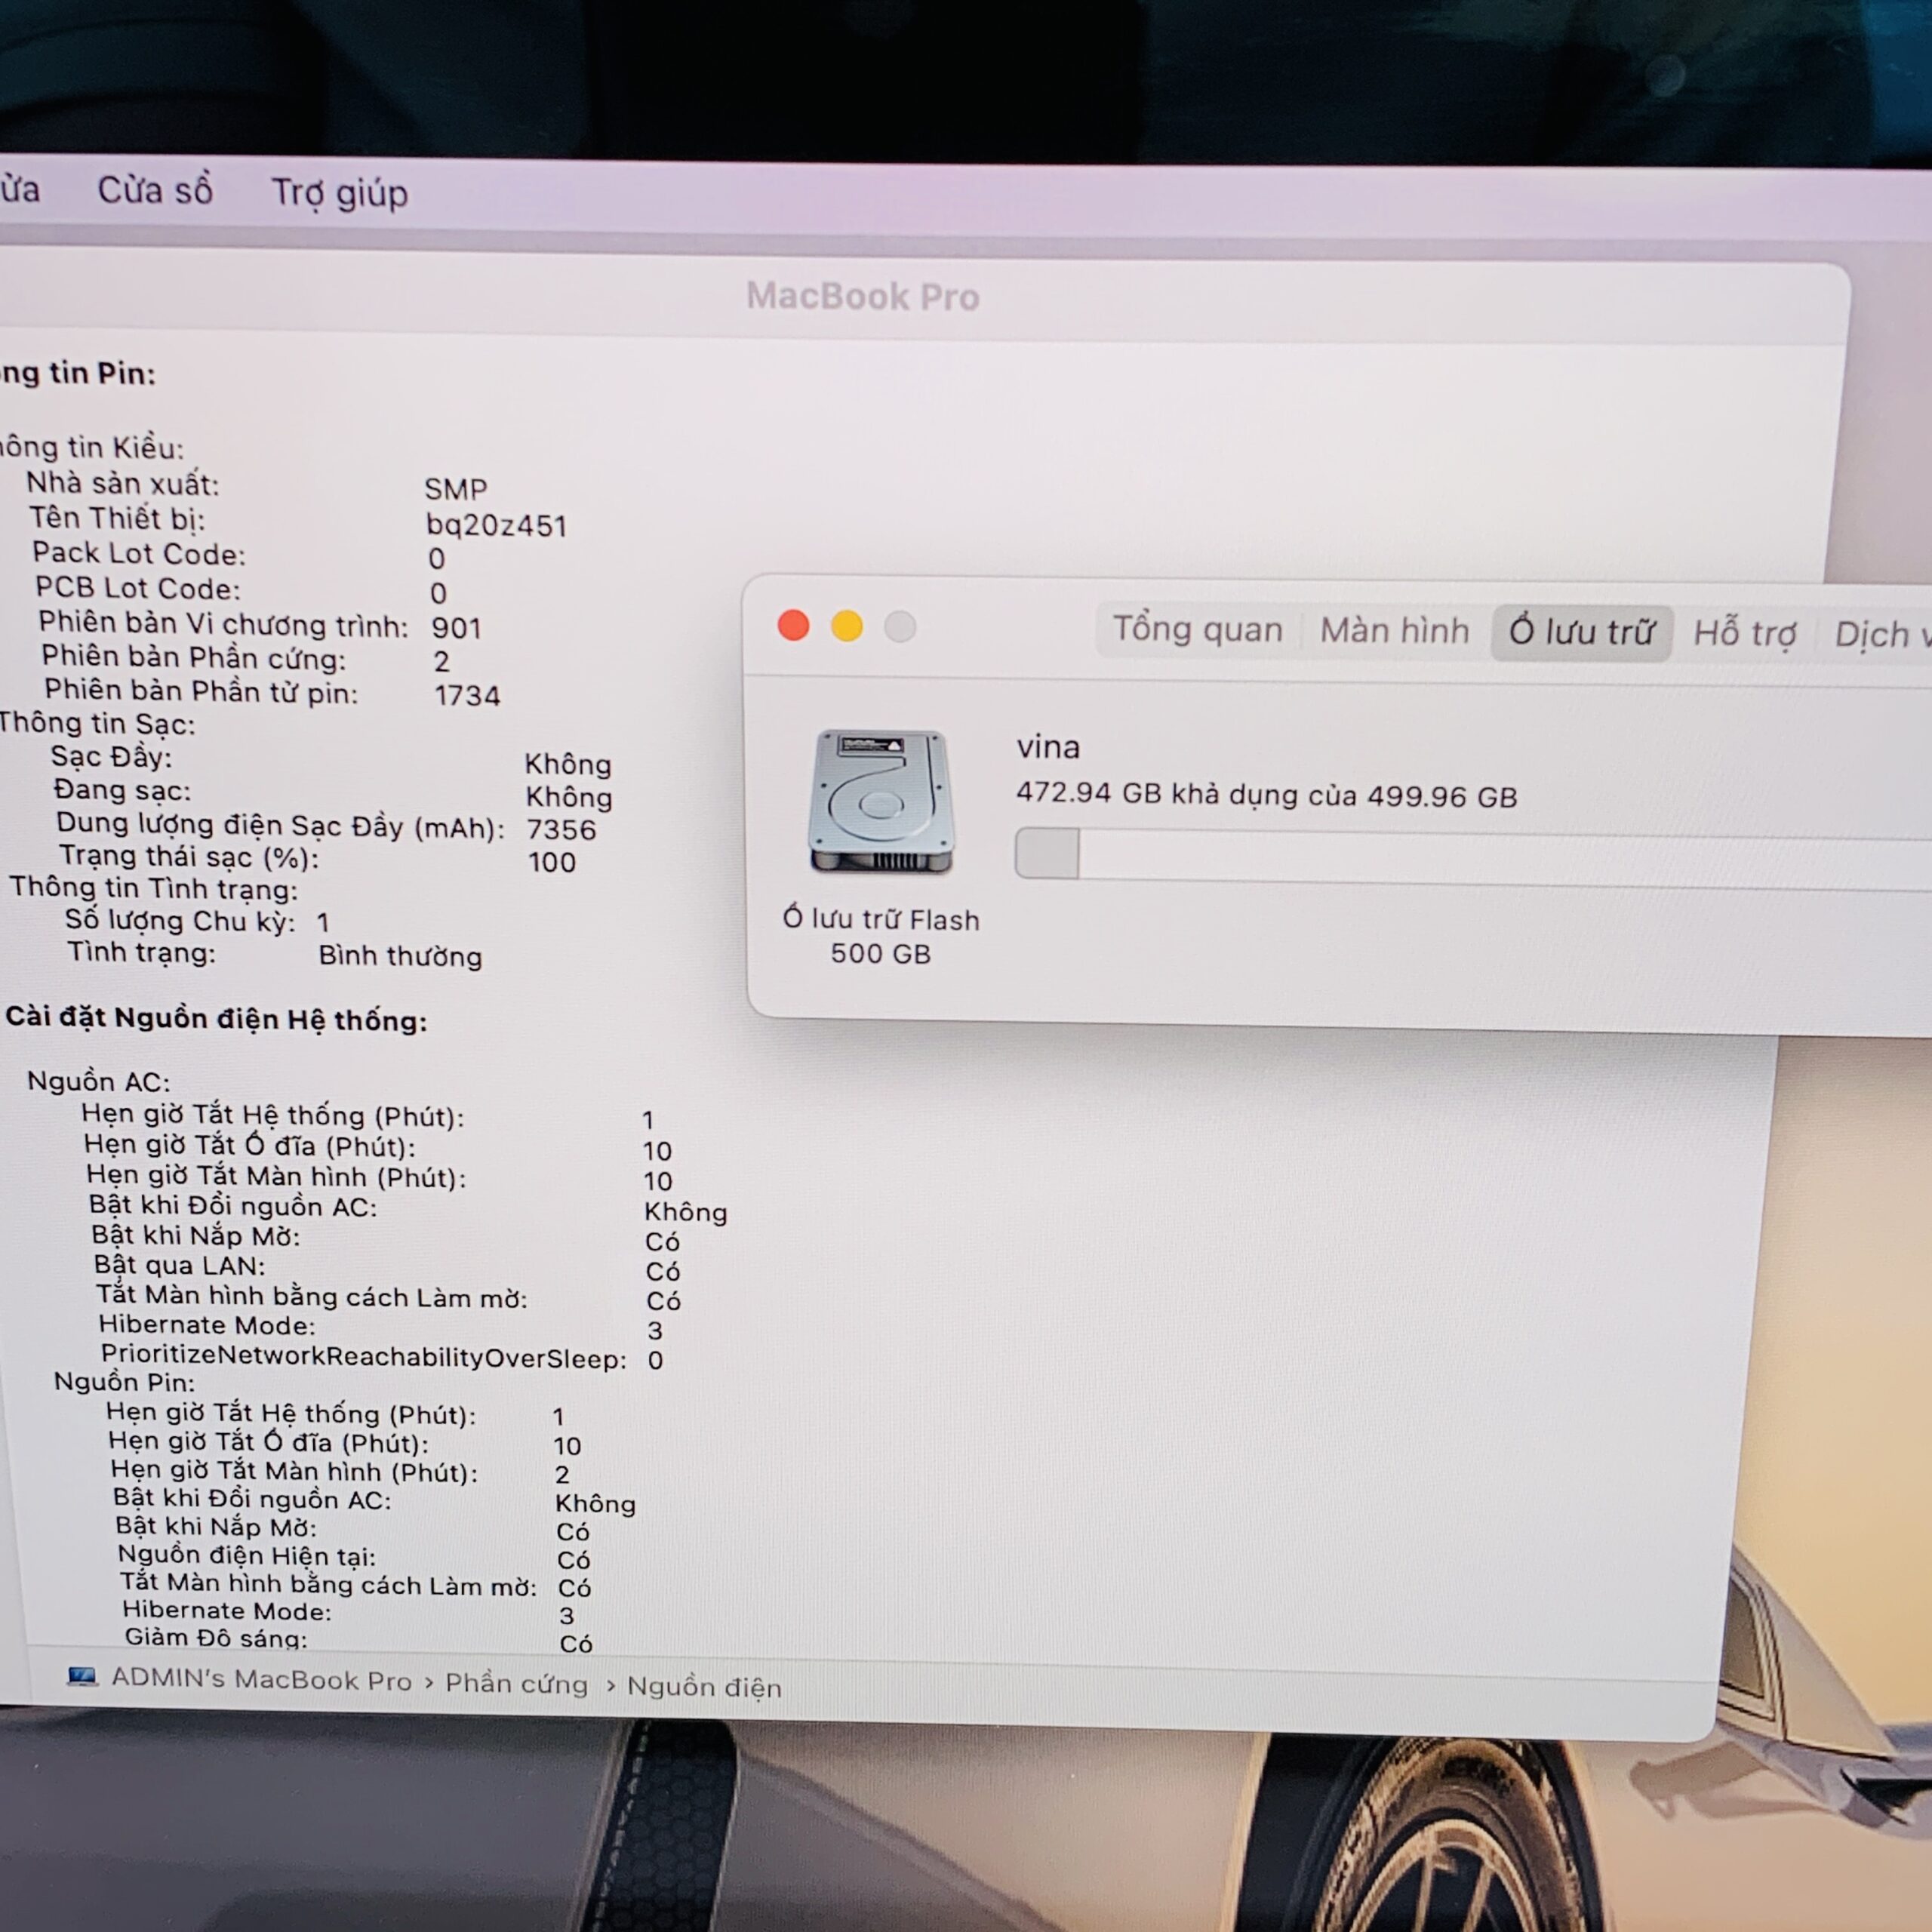Click the MacBook Pro window title
The width and height of the screenshot is (1932, 1932).
tap(862, 297)
